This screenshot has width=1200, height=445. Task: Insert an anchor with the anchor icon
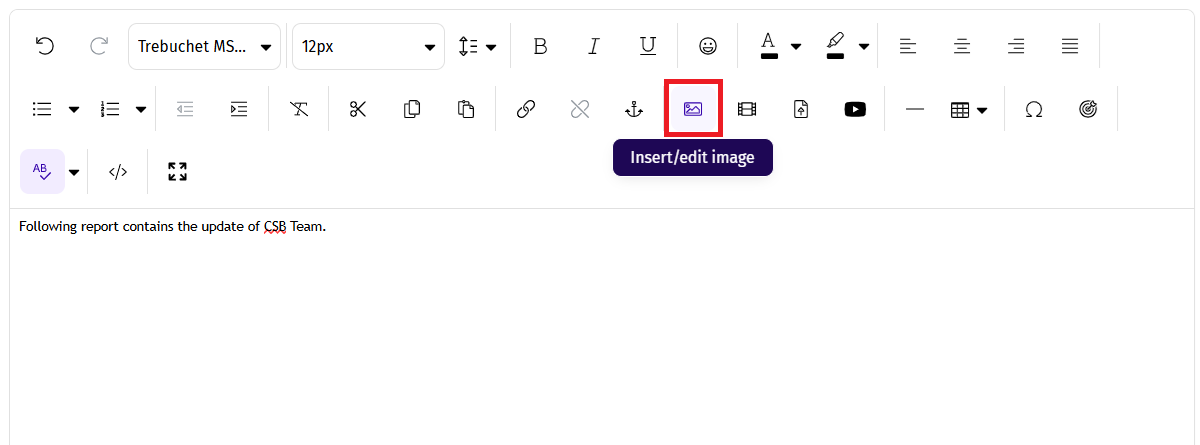coord(634,109)
